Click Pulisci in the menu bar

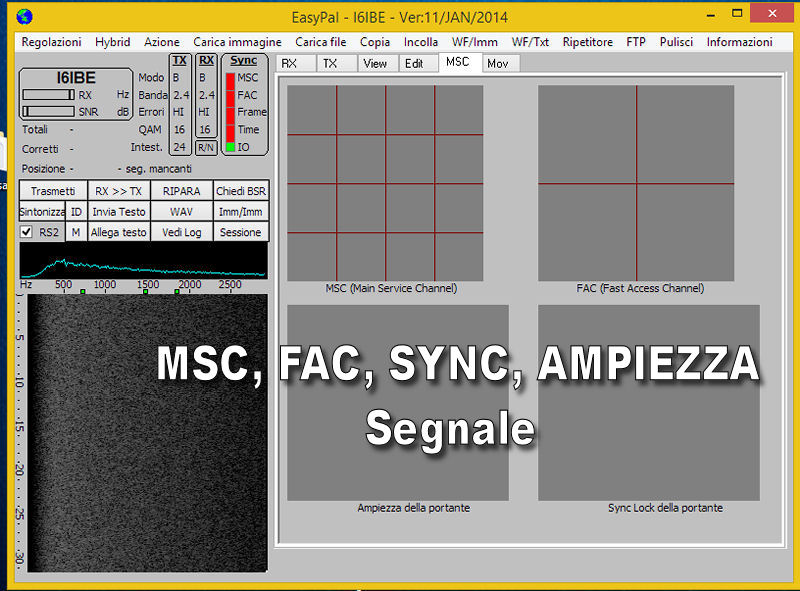(x=677, y=42)
